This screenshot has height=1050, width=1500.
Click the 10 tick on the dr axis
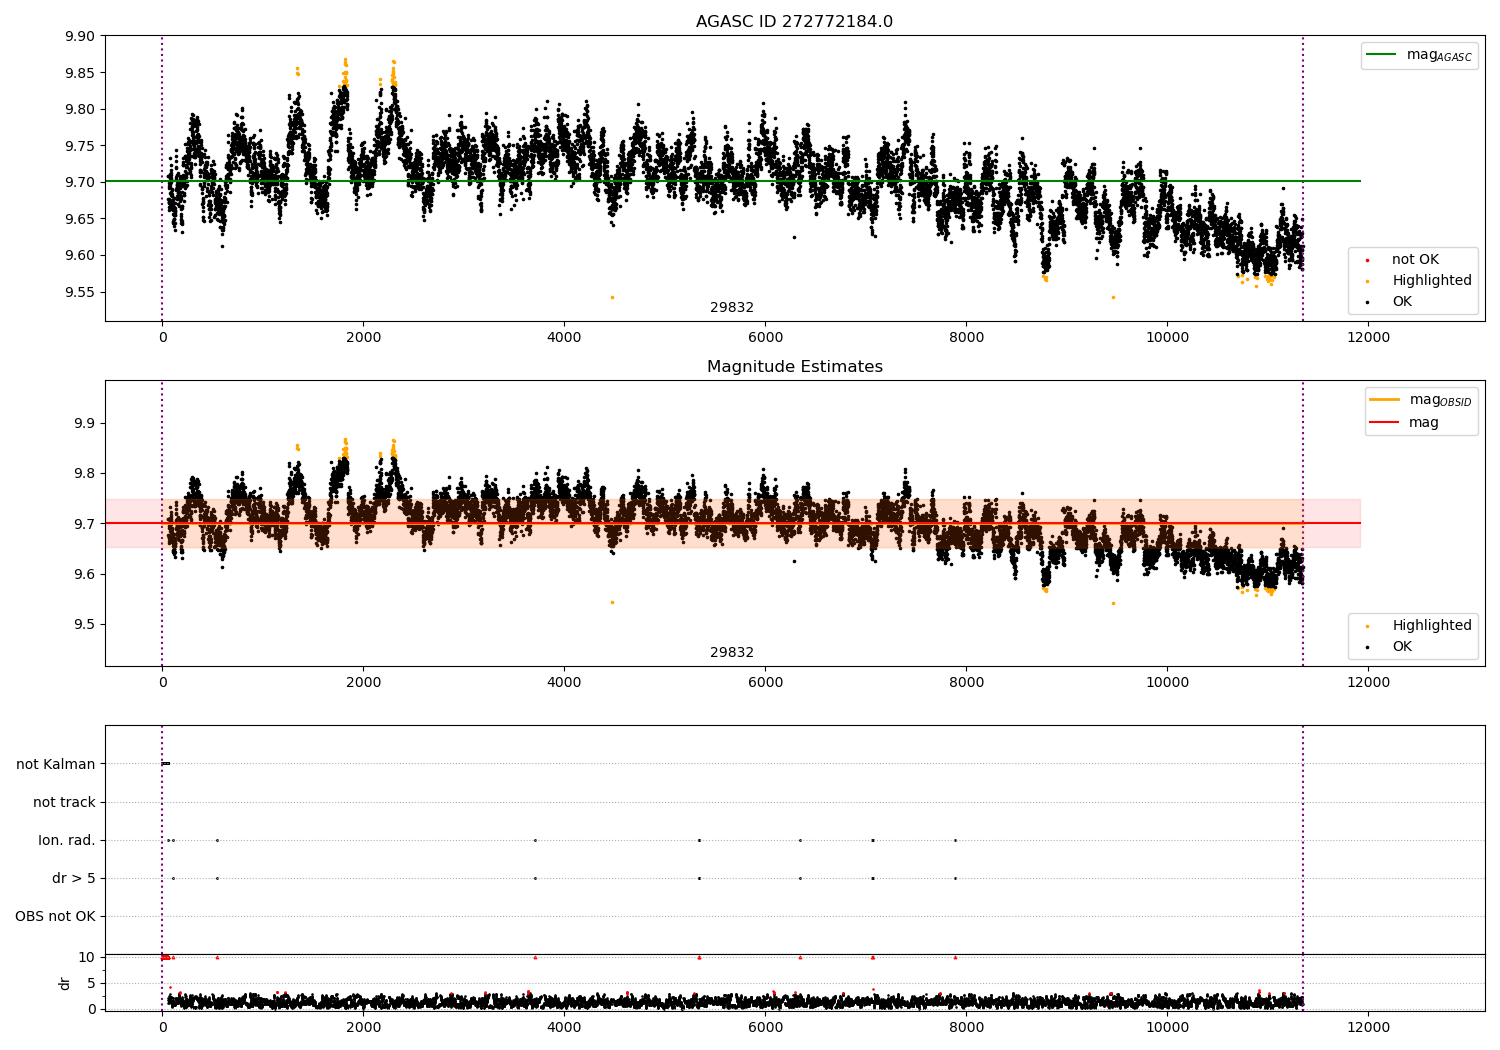point(86,958)
